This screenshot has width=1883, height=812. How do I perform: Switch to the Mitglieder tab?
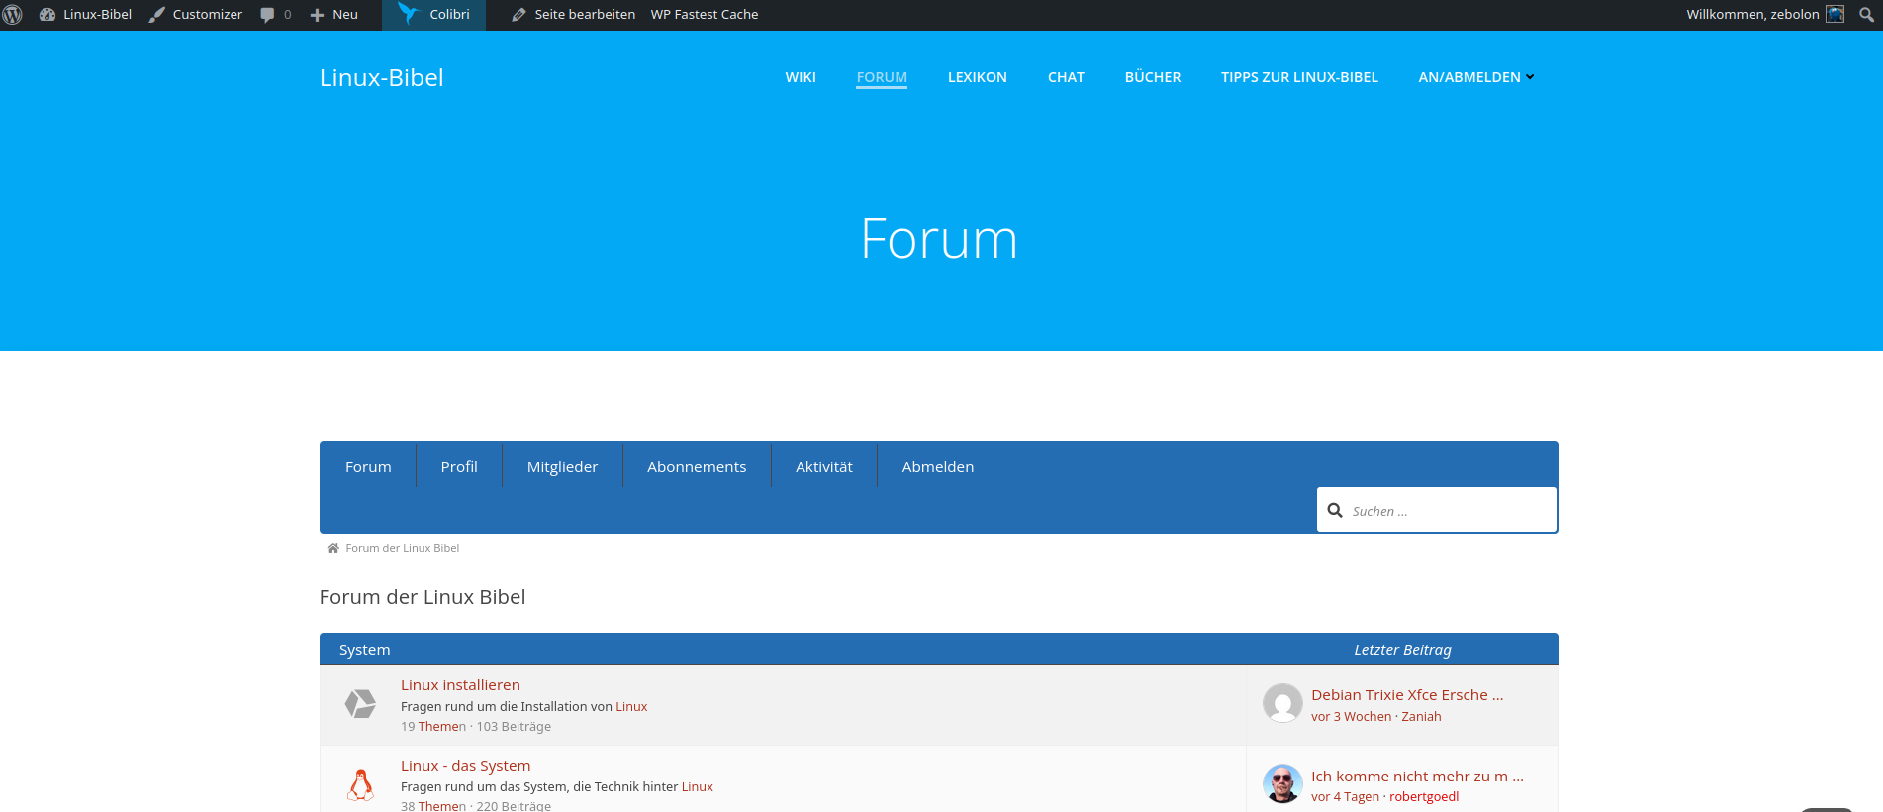[x=562, y=467]
